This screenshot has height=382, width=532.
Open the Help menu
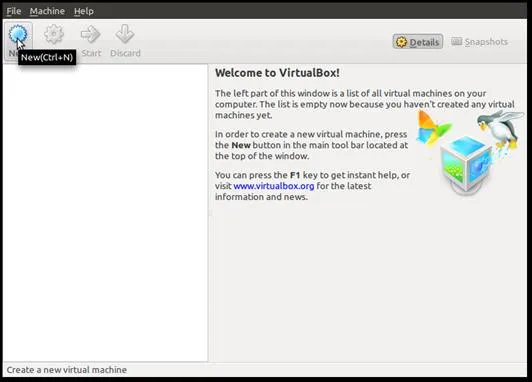point(84,11)
